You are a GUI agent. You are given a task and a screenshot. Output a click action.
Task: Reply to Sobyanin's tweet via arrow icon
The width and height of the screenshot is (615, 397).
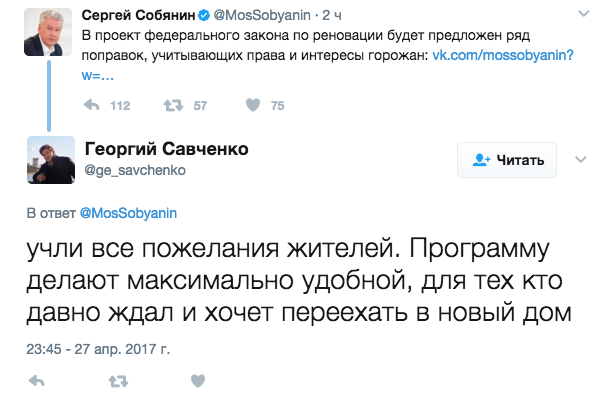coord(91,105)
